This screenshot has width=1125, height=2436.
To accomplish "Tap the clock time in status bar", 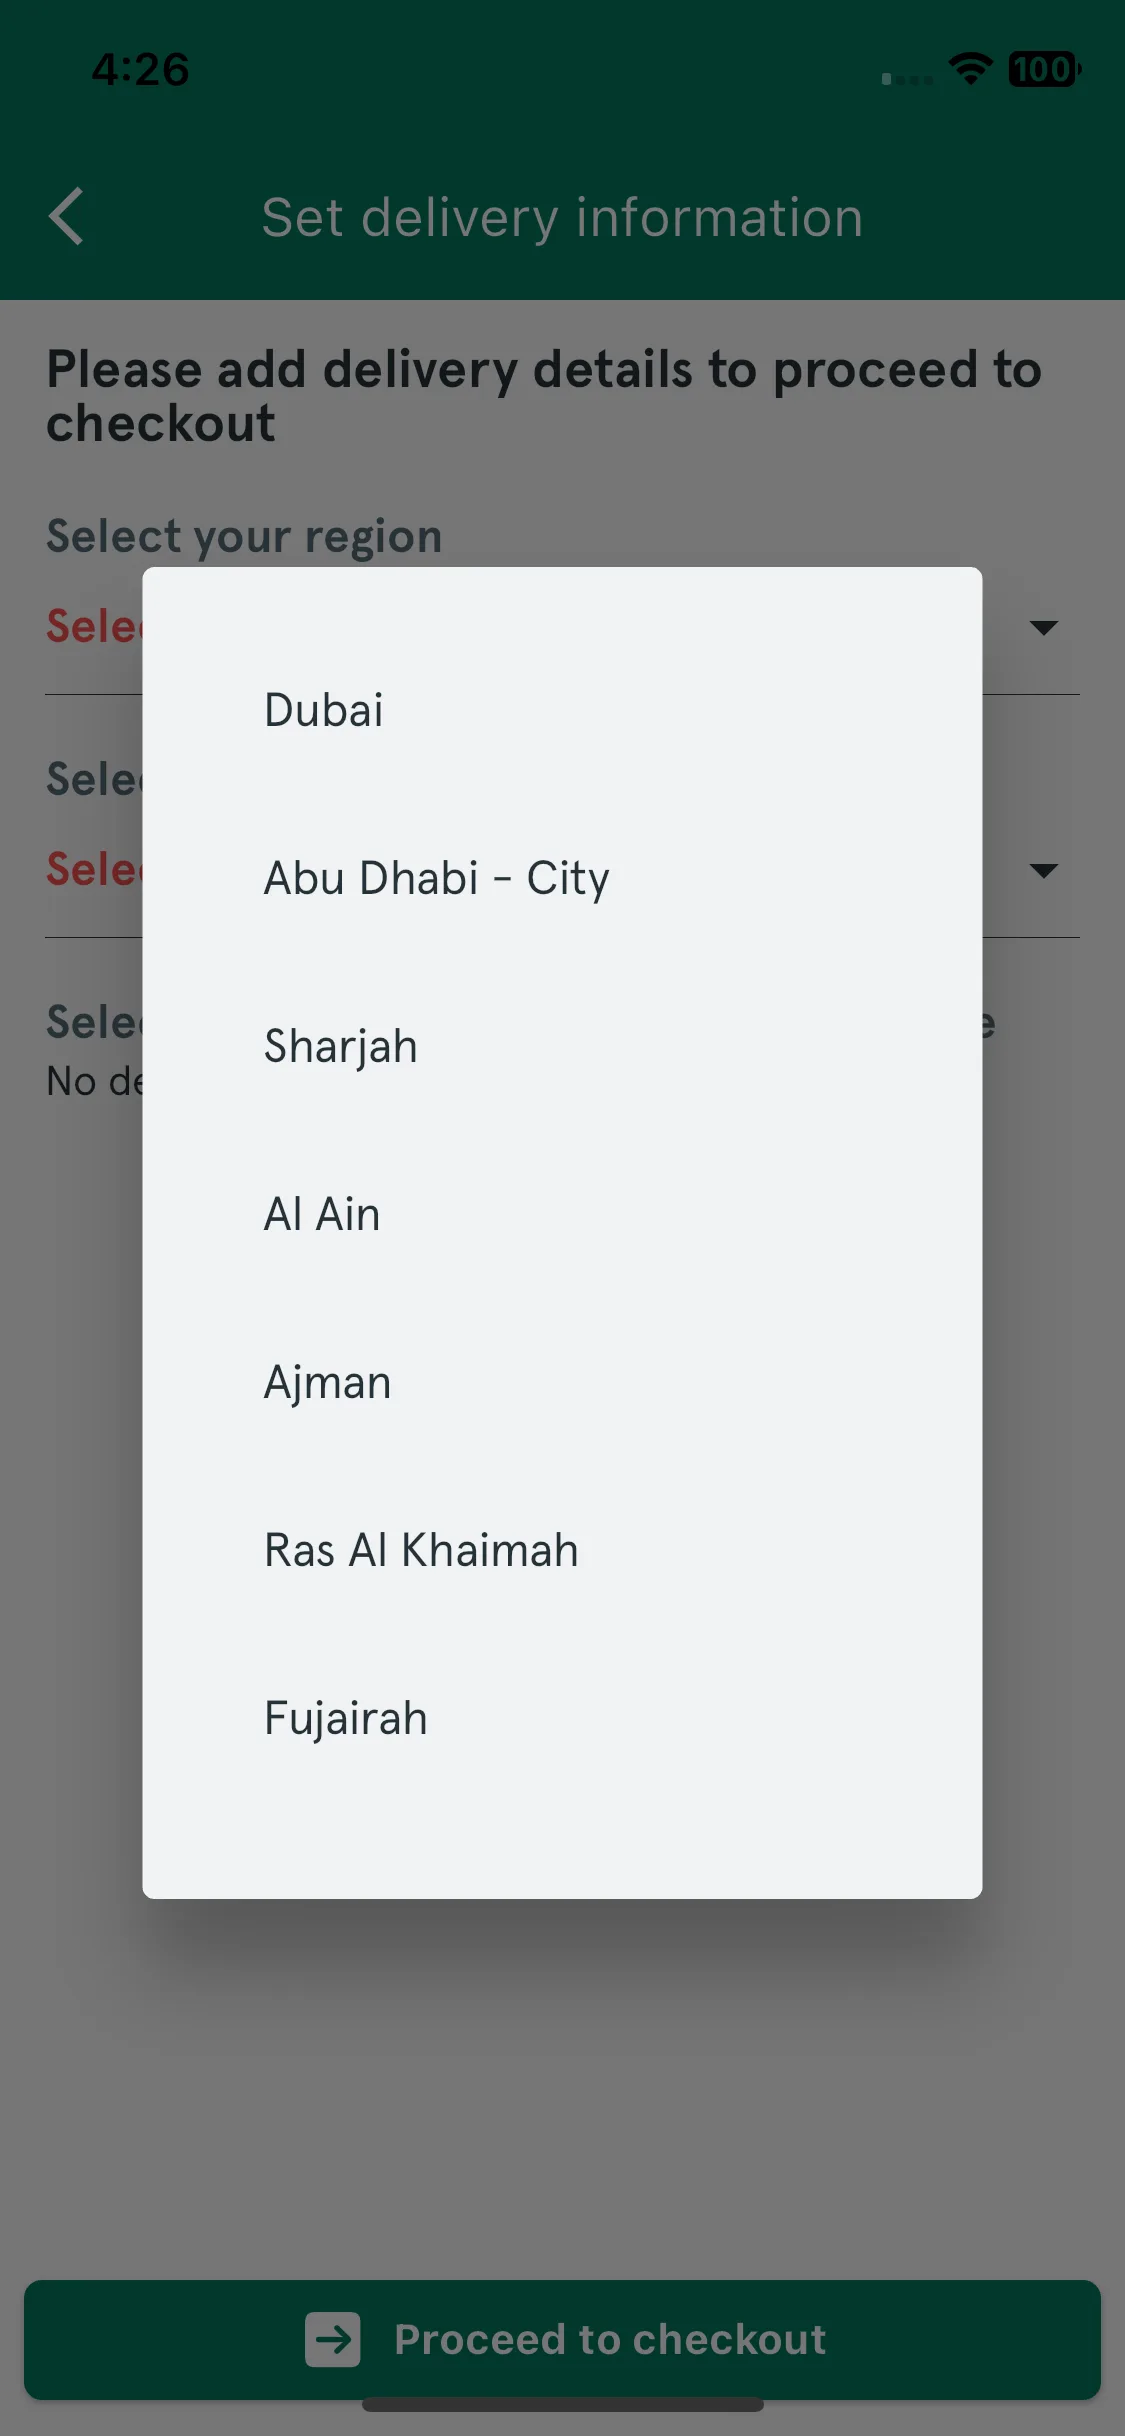I will pos(140,70).
